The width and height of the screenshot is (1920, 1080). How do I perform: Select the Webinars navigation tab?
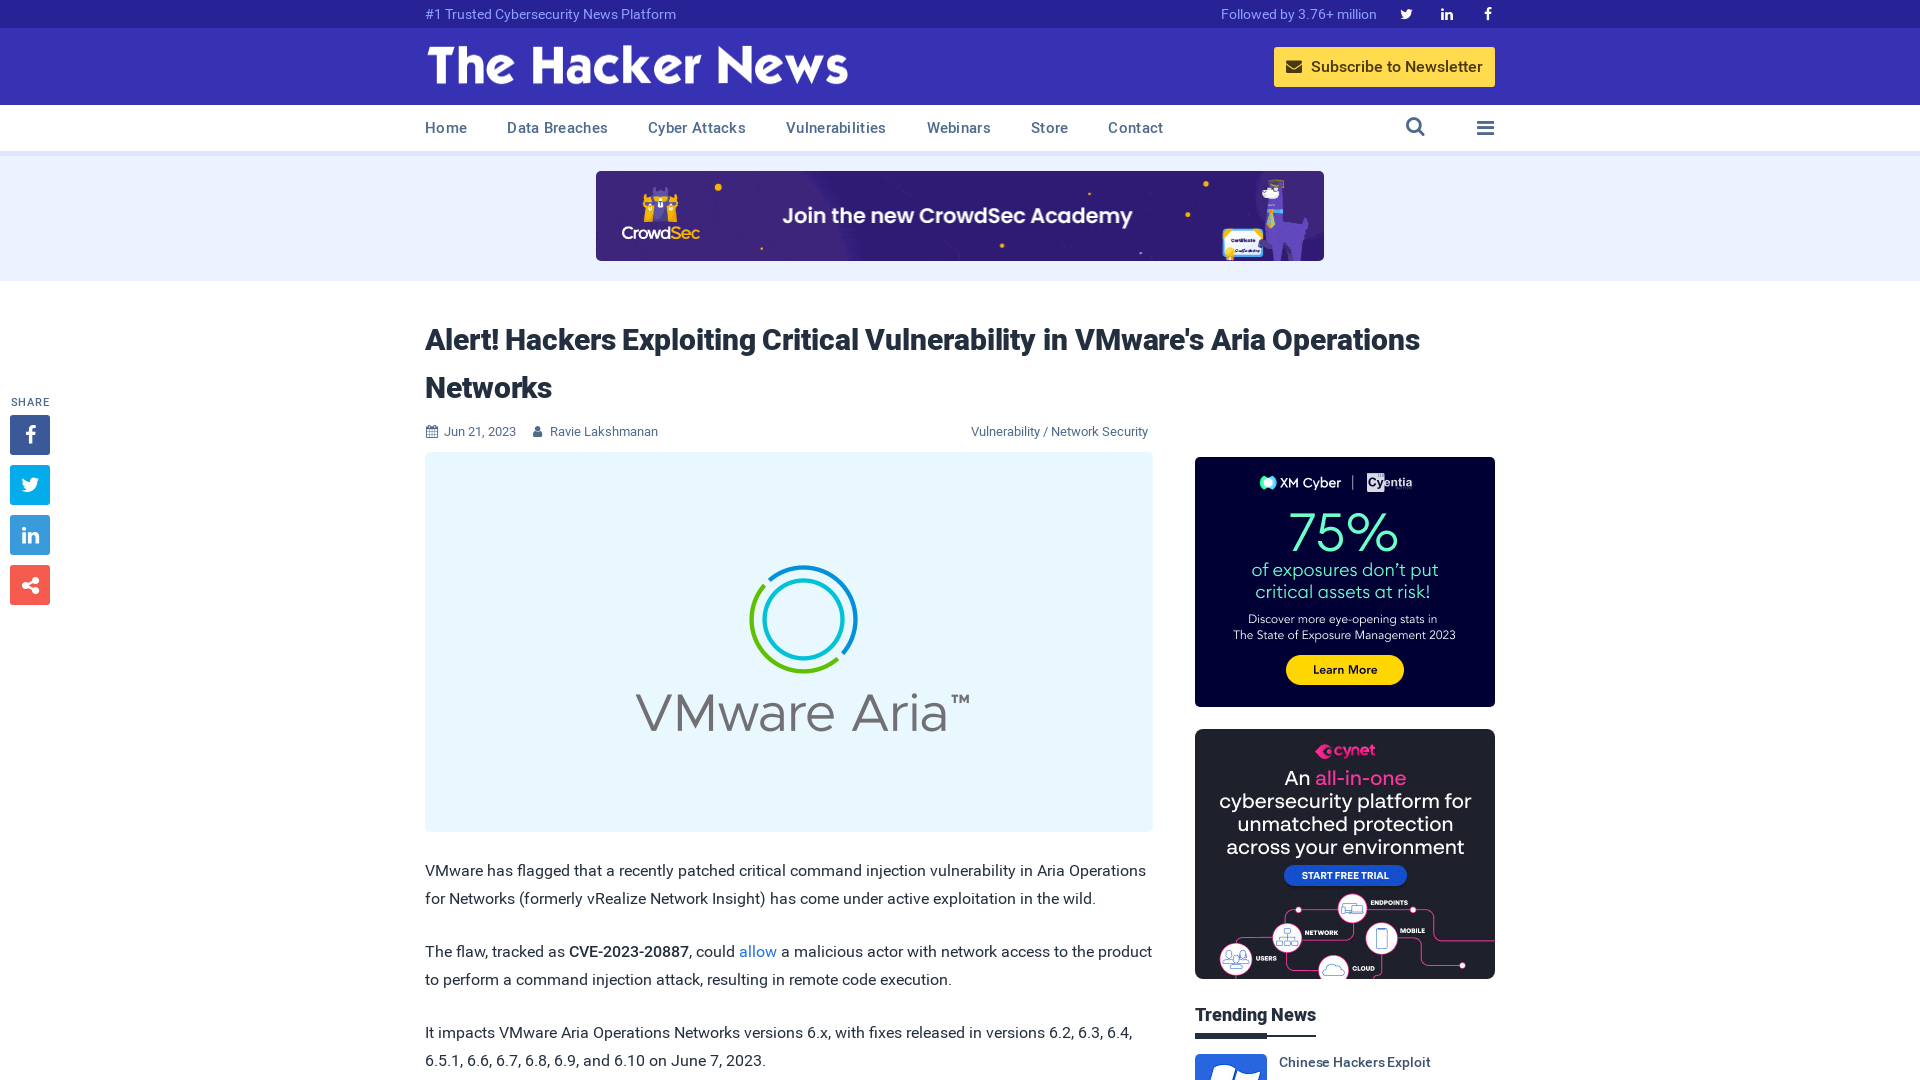point(959,128)
